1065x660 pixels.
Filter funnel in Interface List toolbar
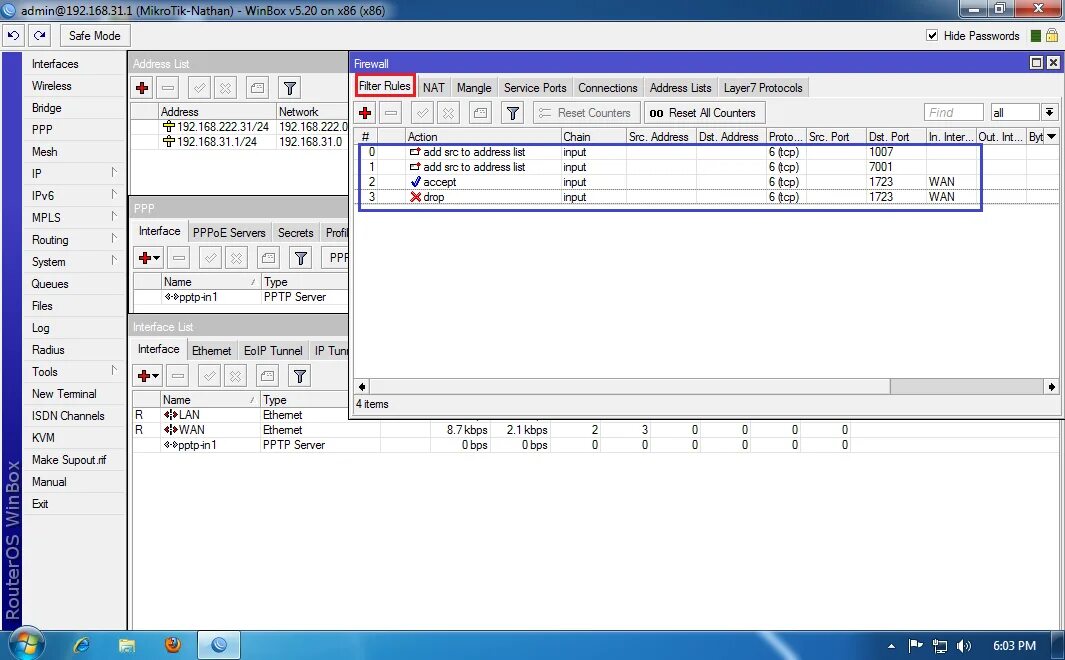pyautogui.click(x=300, y=375)
